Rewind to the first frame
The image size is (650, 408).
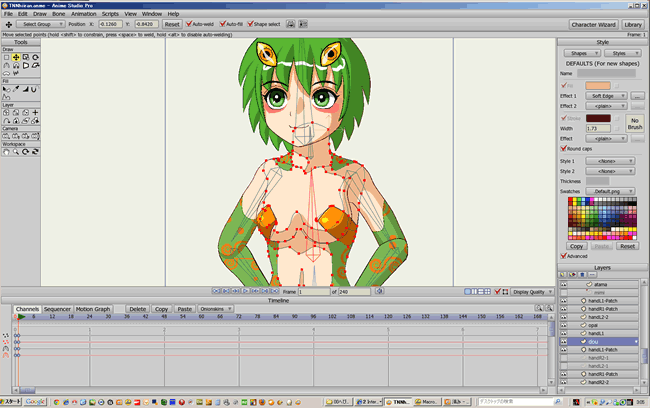(216, 291)
